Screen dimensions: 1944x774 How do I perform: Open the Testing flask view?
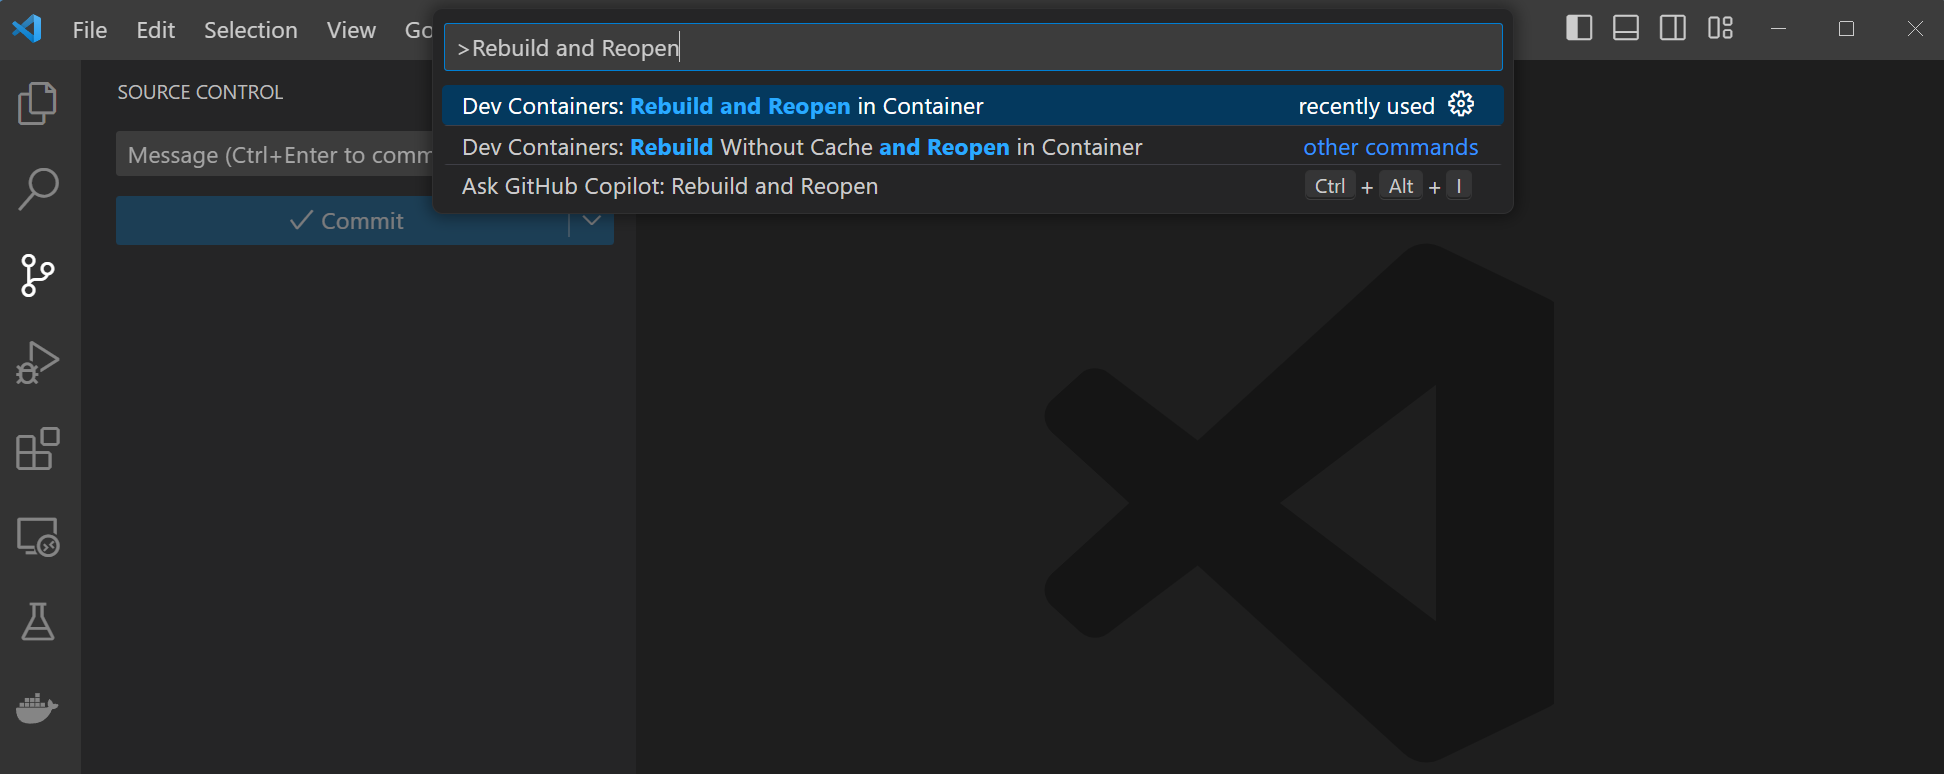[38, 622]
